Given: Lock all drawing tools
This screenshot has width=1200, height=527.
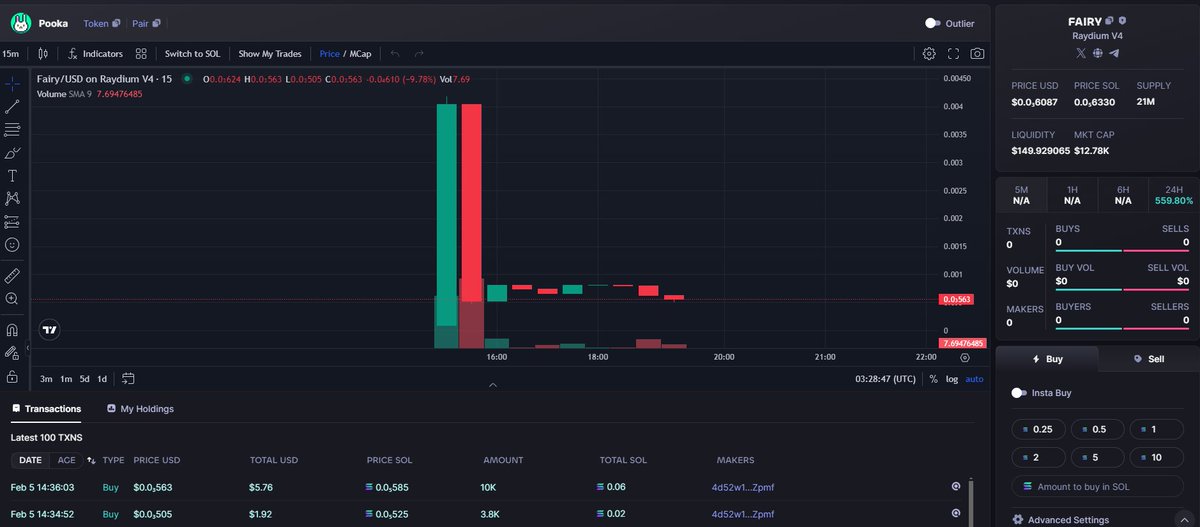Looking at the screenshot, I should (x=12, y=376).
